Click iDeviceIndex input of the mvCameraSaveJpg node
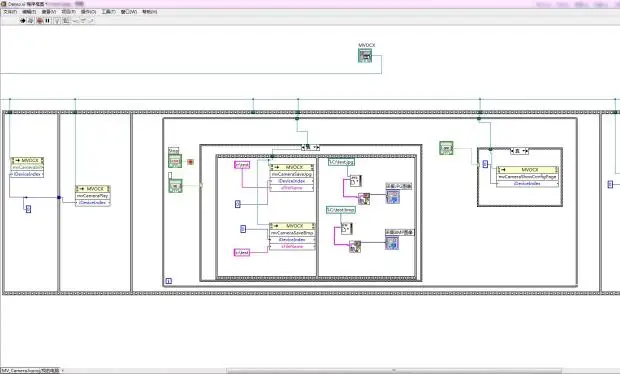 [292, 181]
